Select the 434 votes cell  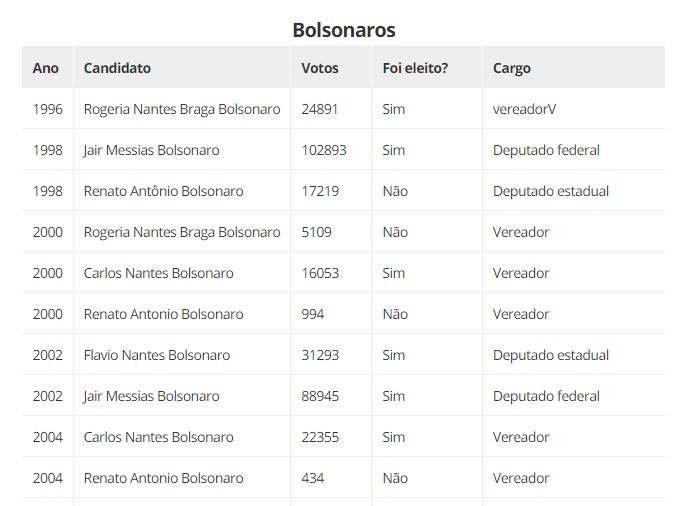point(312,478)
